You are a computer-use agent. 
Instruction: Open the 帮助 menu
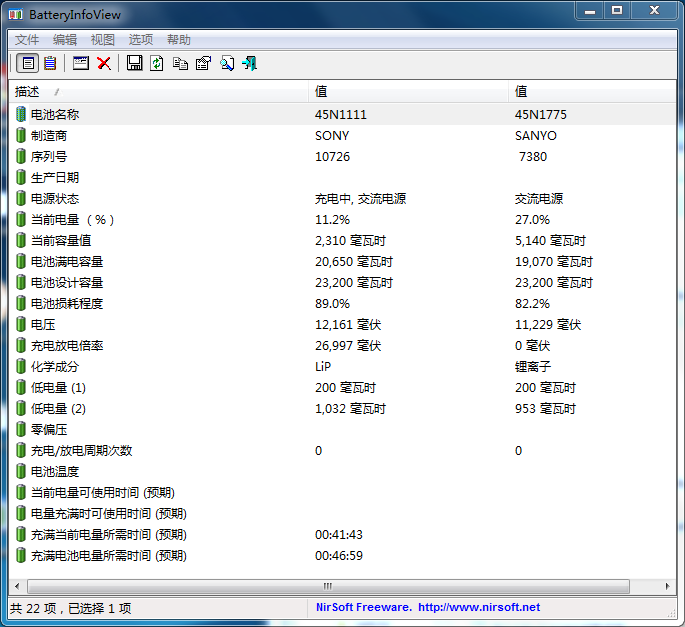(179, 40)
